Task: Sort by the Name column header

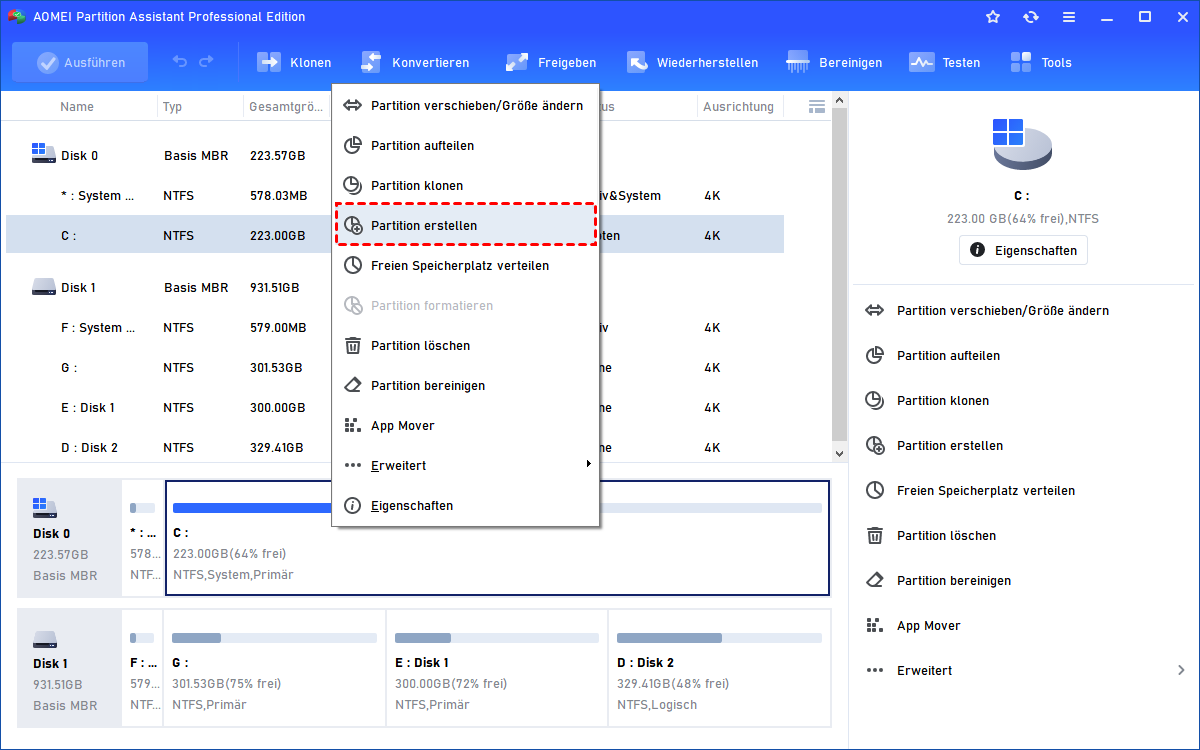Action: click(77, 106)
